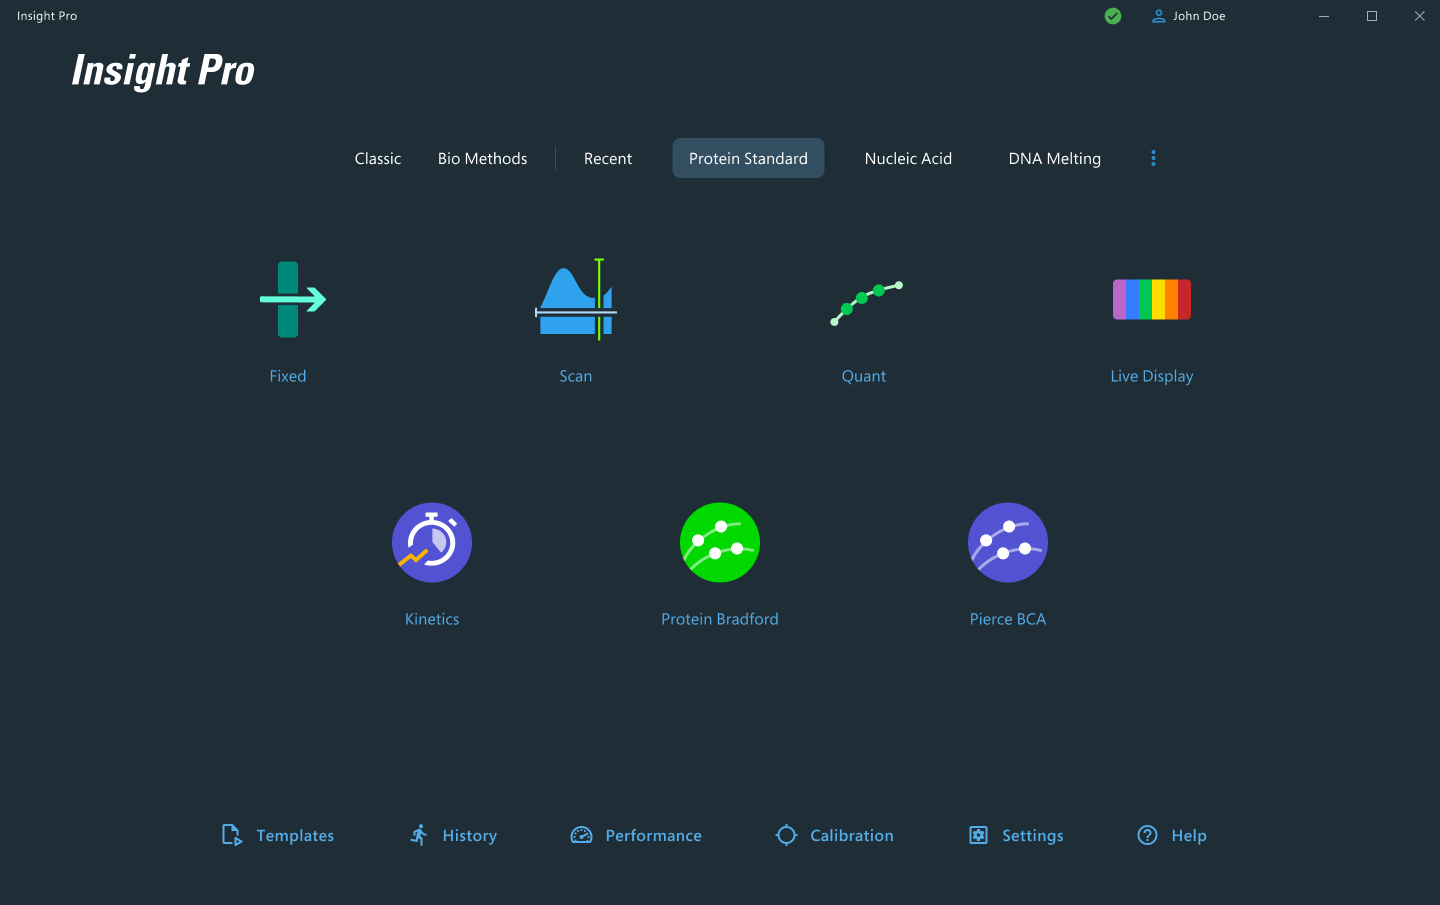The height and width of the screenshot is (905, 1440).
Task: Open the DNA Melting tab
Action: coord(1054,158)
